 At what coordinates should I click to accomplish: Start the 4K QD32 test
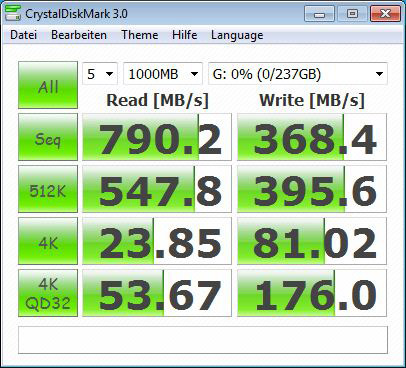click(x=48, y=293)
